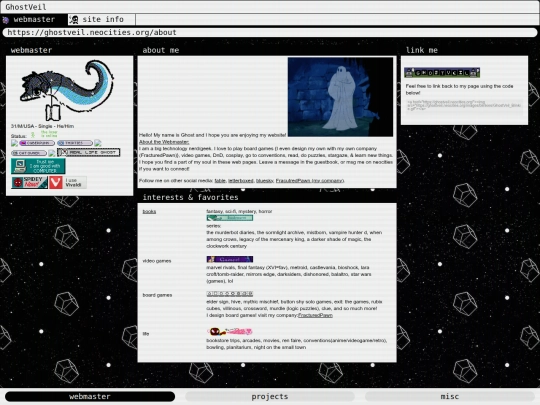Click the broken image before the purple blinkie

(x=14, y=143)
